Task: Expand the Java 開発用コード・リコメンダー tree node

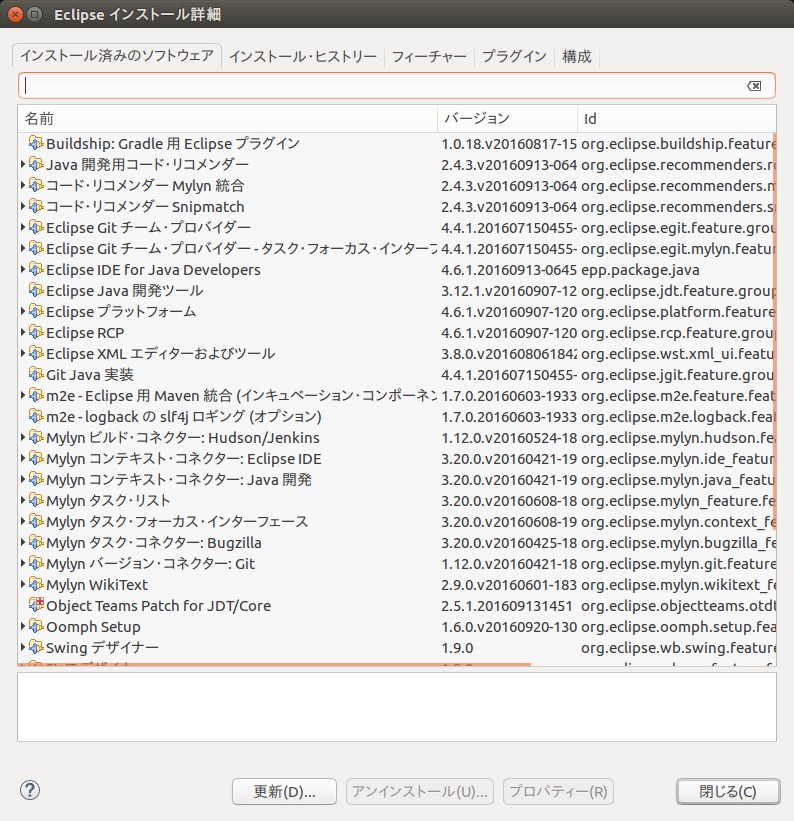Action: [x=23, y=164]
